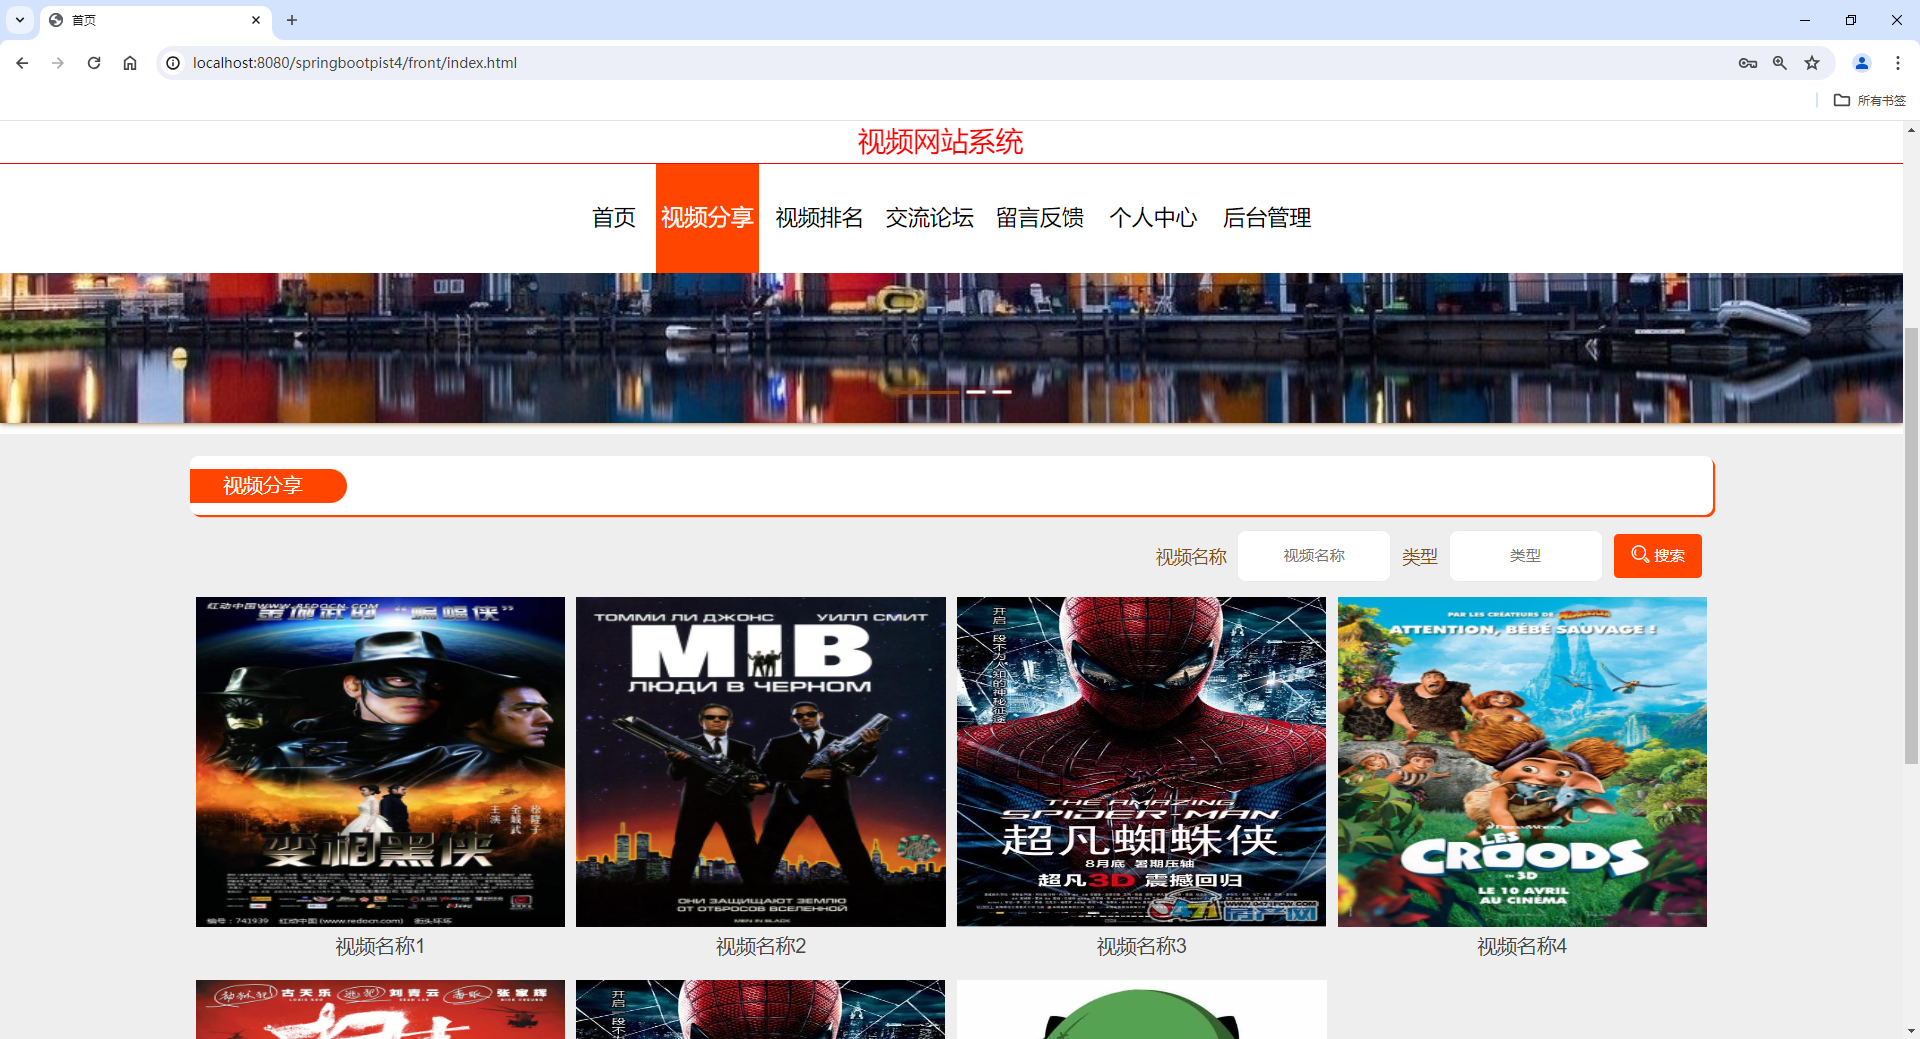Click the scrollbar down arrow
This screenshot has width=1920, height=1039.
tap(1911, 1030)
